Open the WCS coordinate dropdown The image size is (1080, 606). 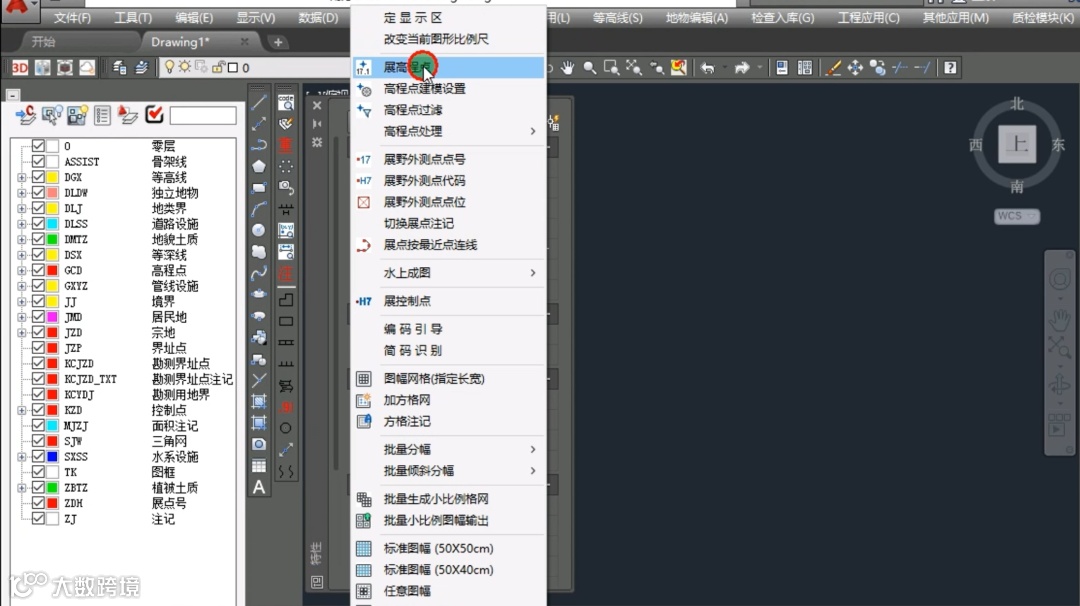[1017, 216]
